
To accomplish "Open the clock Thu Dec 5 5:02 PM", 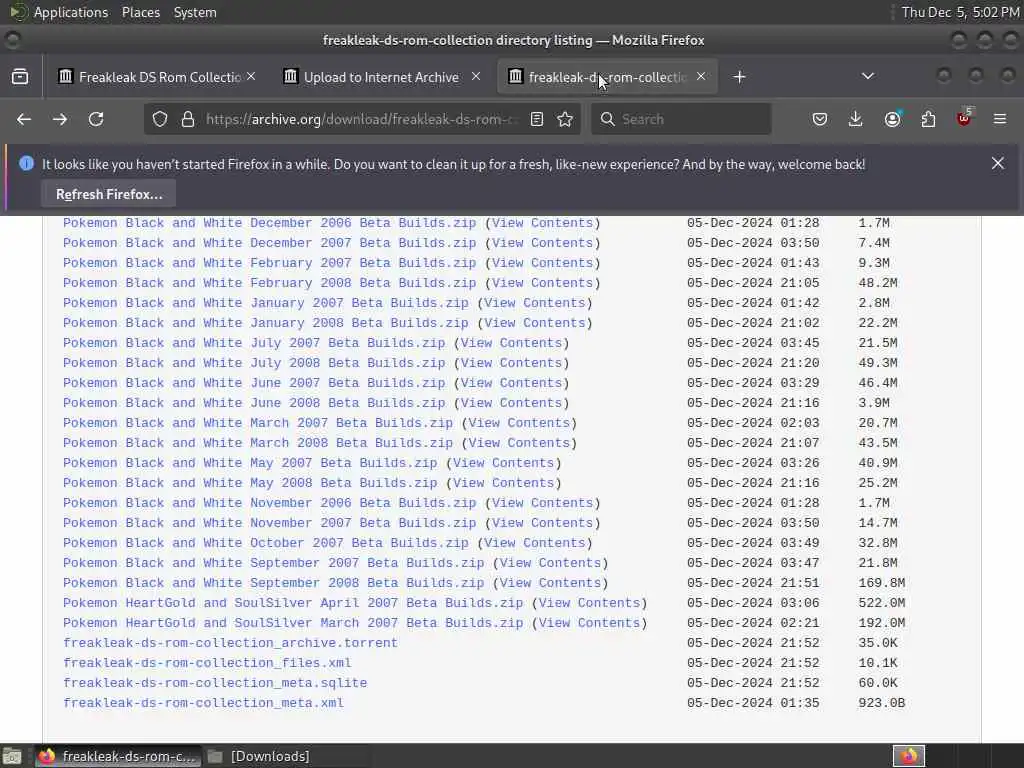I will (x=960, y=12).
